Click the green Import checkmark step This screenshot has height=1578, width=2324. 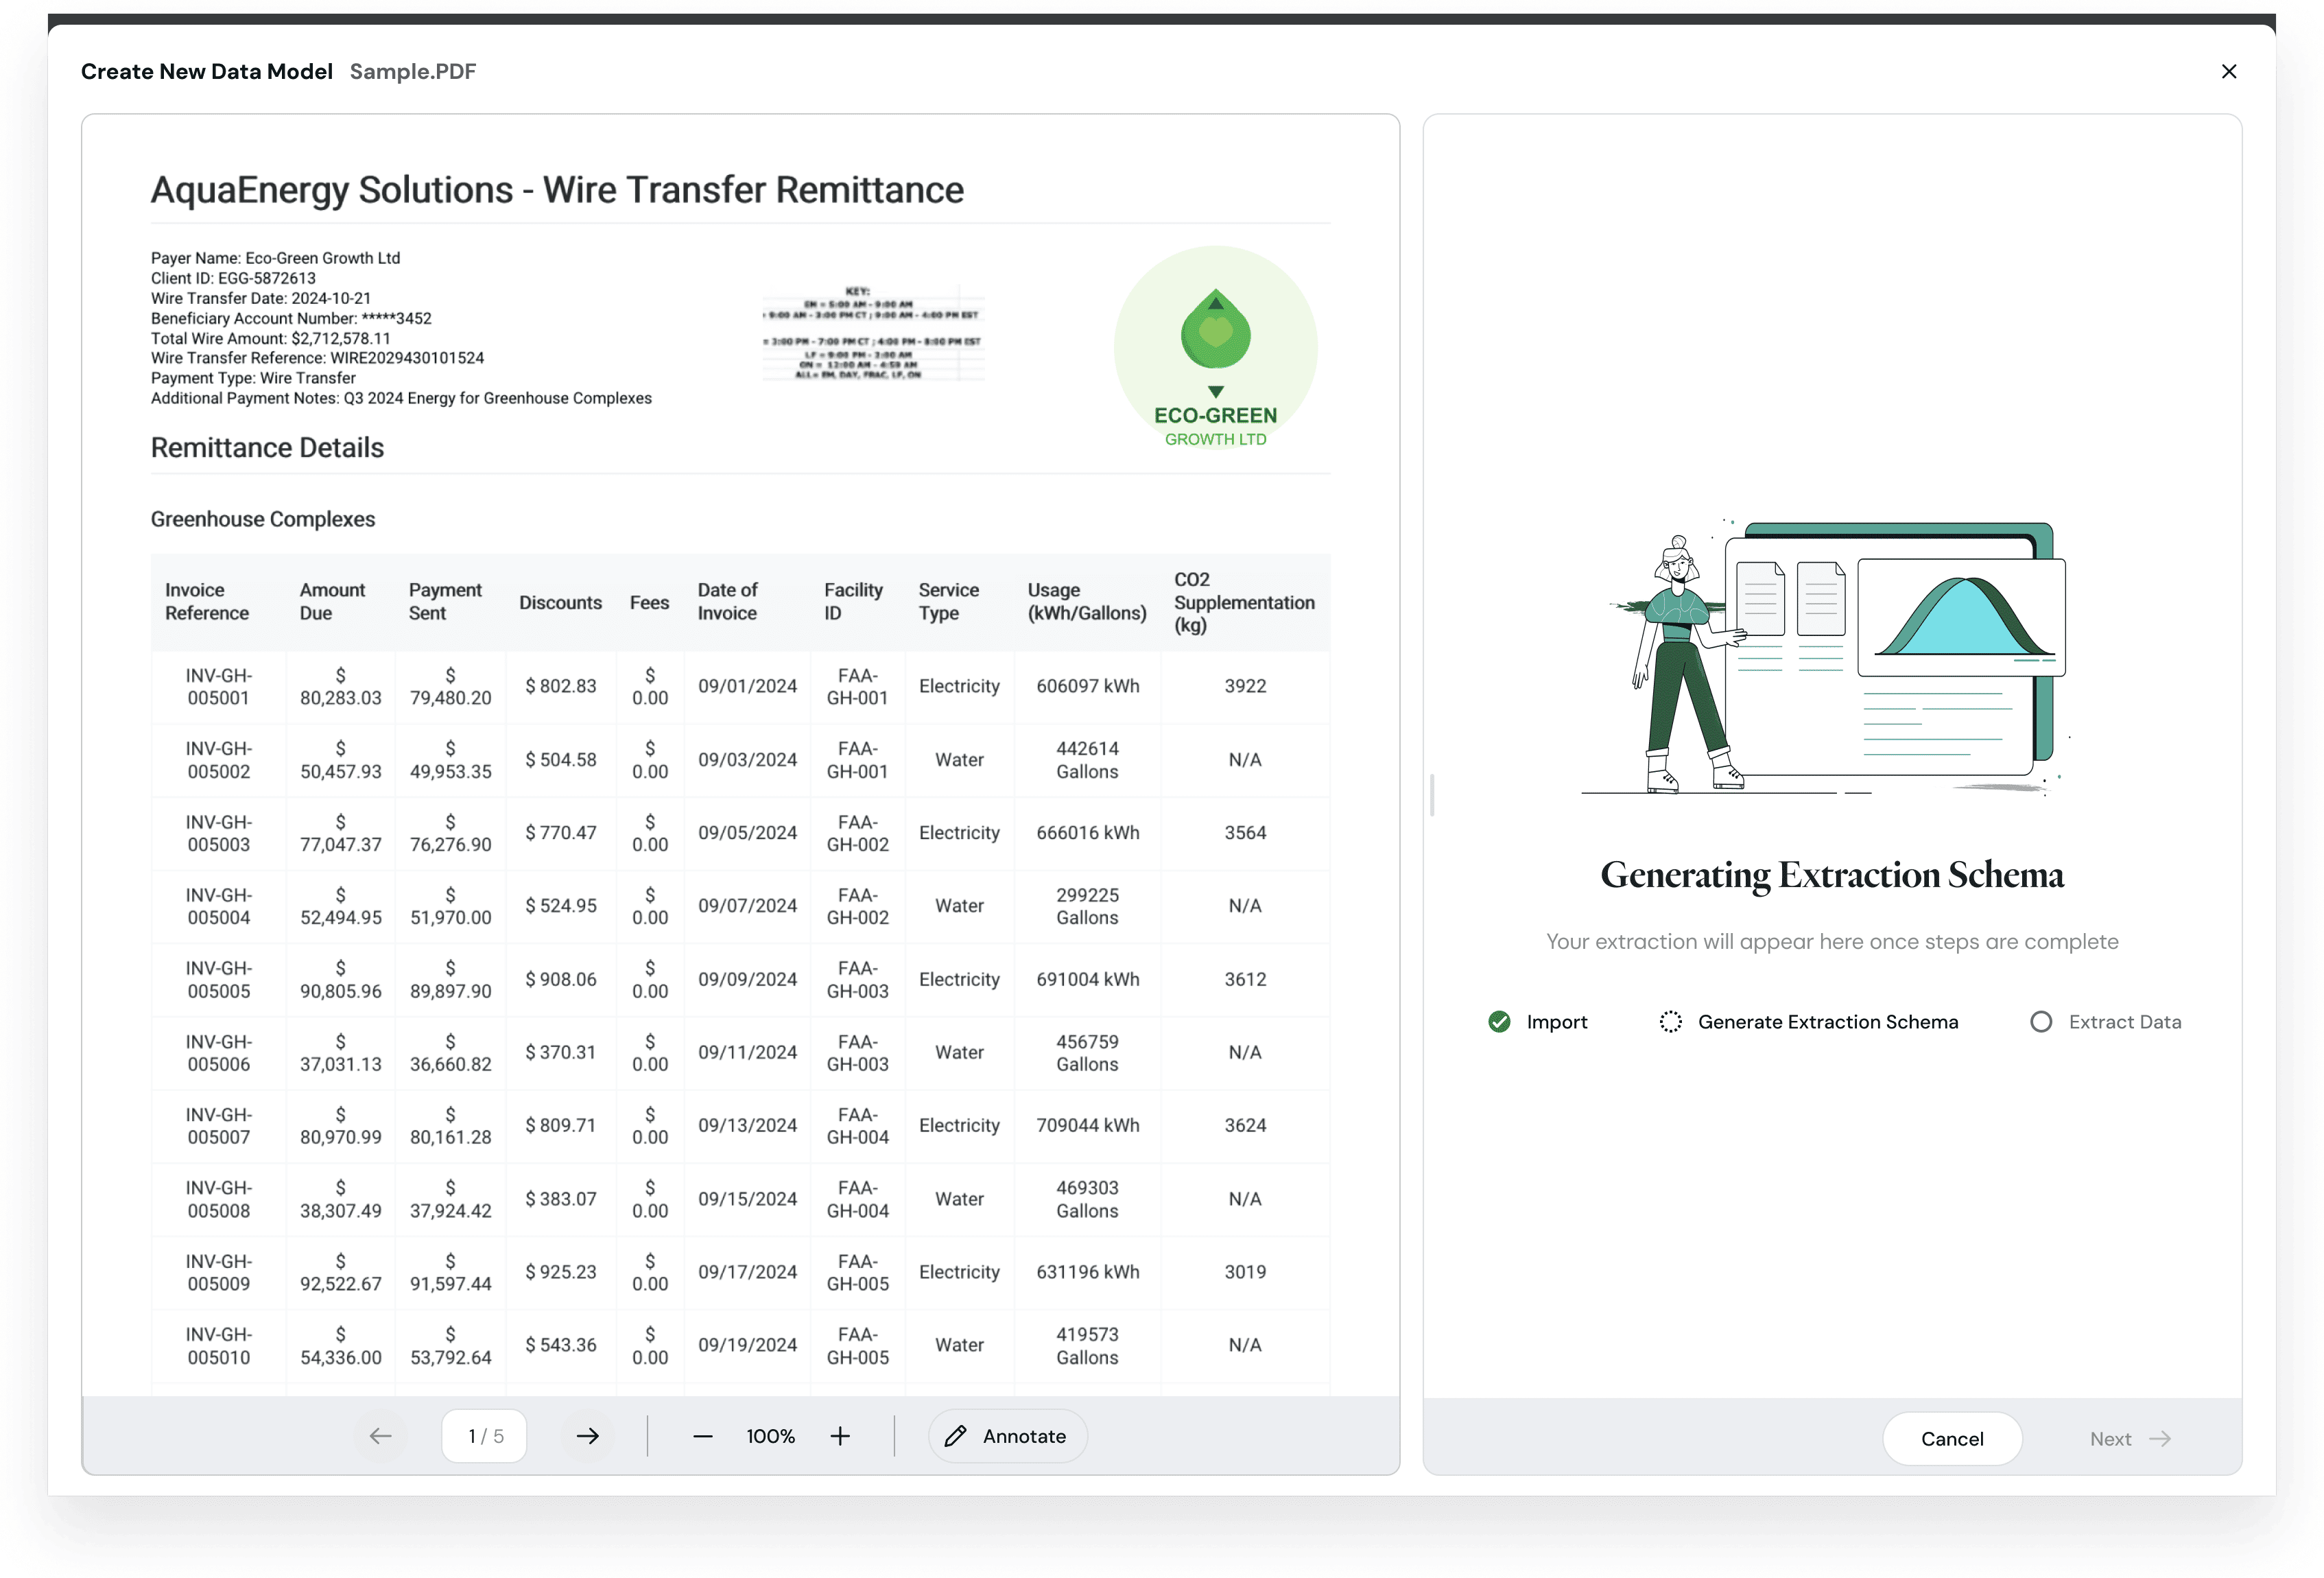[1499, 1022]
